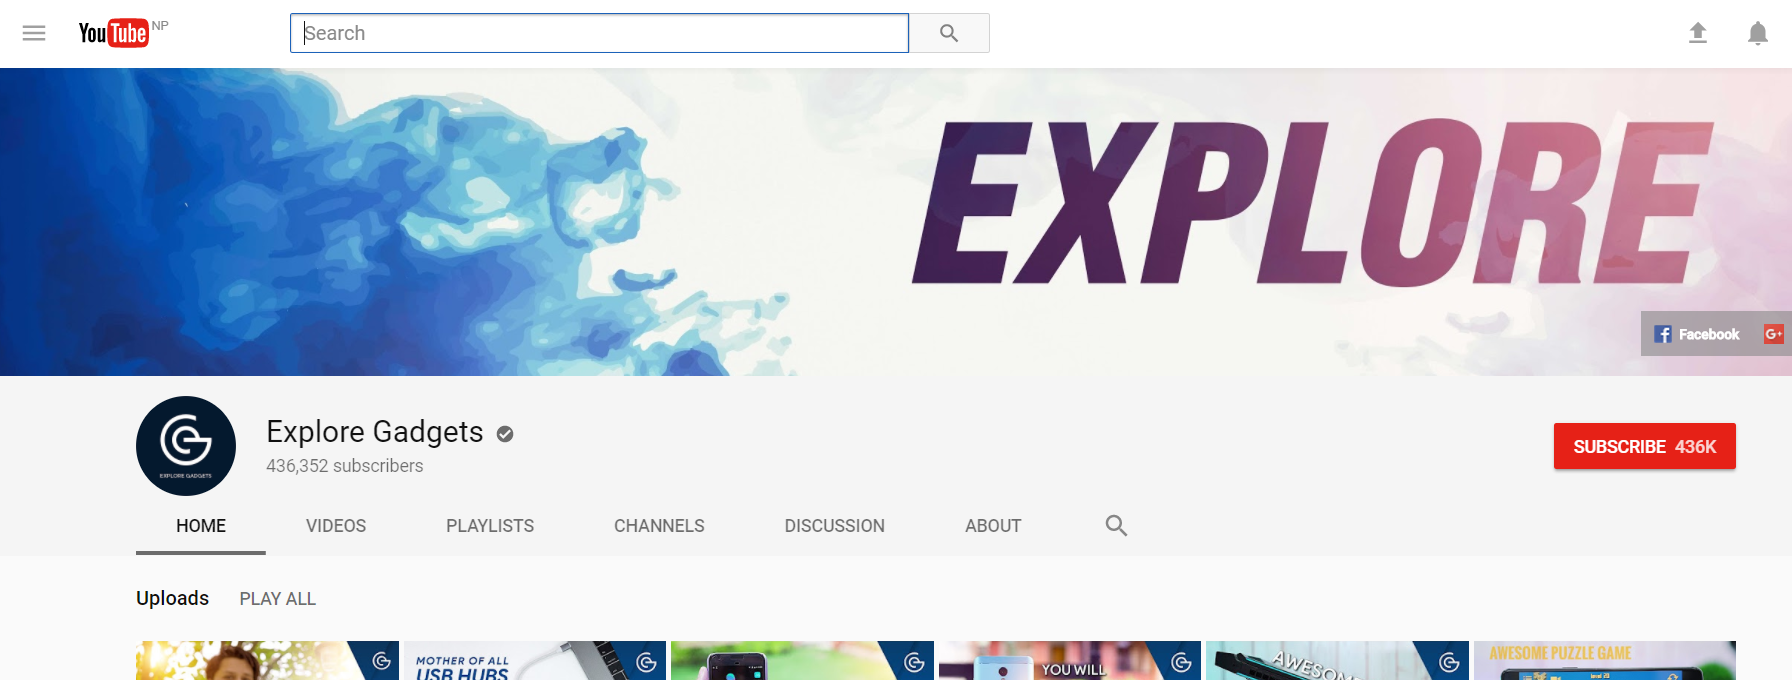Click the EXPLORE channel banner art

[896, 222]
